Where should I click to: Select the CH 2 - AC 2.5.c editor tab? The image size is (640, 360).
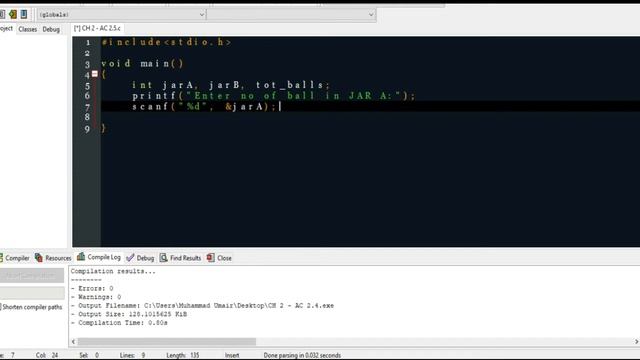tap(97, 28)
